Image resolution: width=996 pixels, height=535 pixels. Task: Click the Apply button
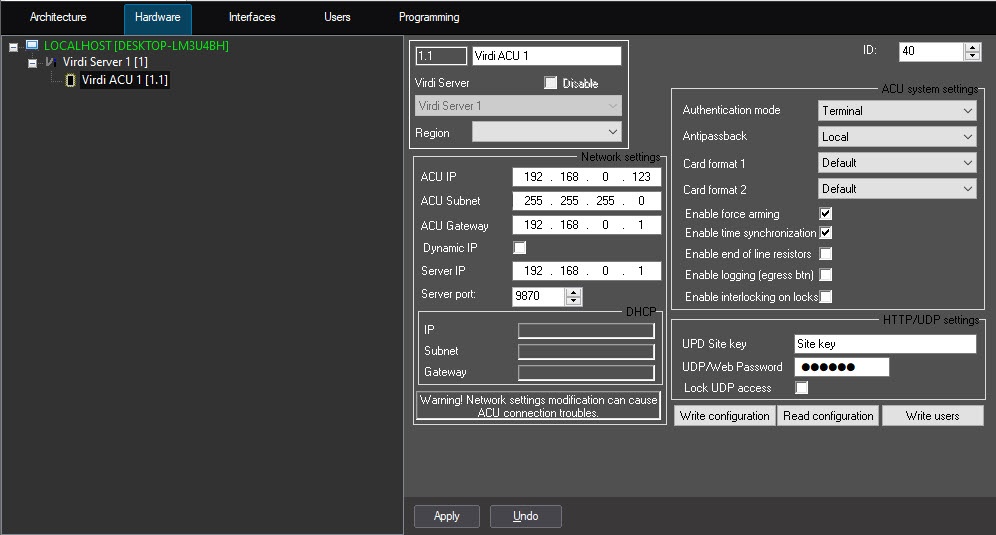point(447,516)
